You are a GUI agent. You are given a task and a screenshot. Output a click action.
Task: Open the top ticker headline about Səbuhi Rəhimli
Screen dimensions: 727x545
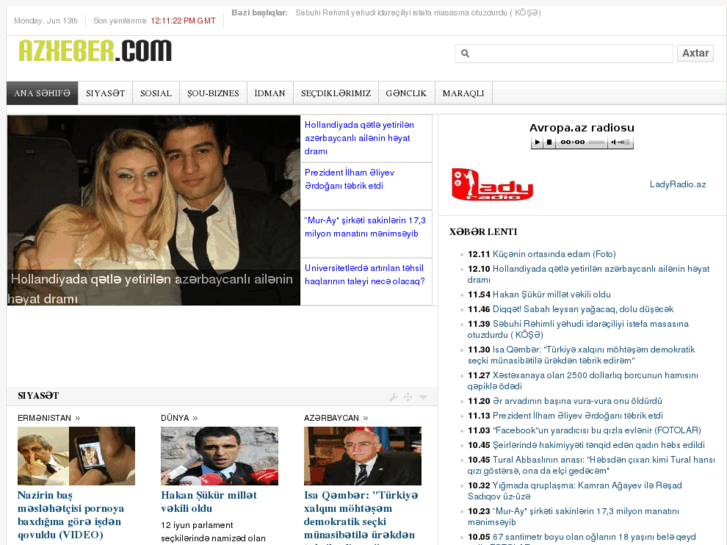pos(418,13)
